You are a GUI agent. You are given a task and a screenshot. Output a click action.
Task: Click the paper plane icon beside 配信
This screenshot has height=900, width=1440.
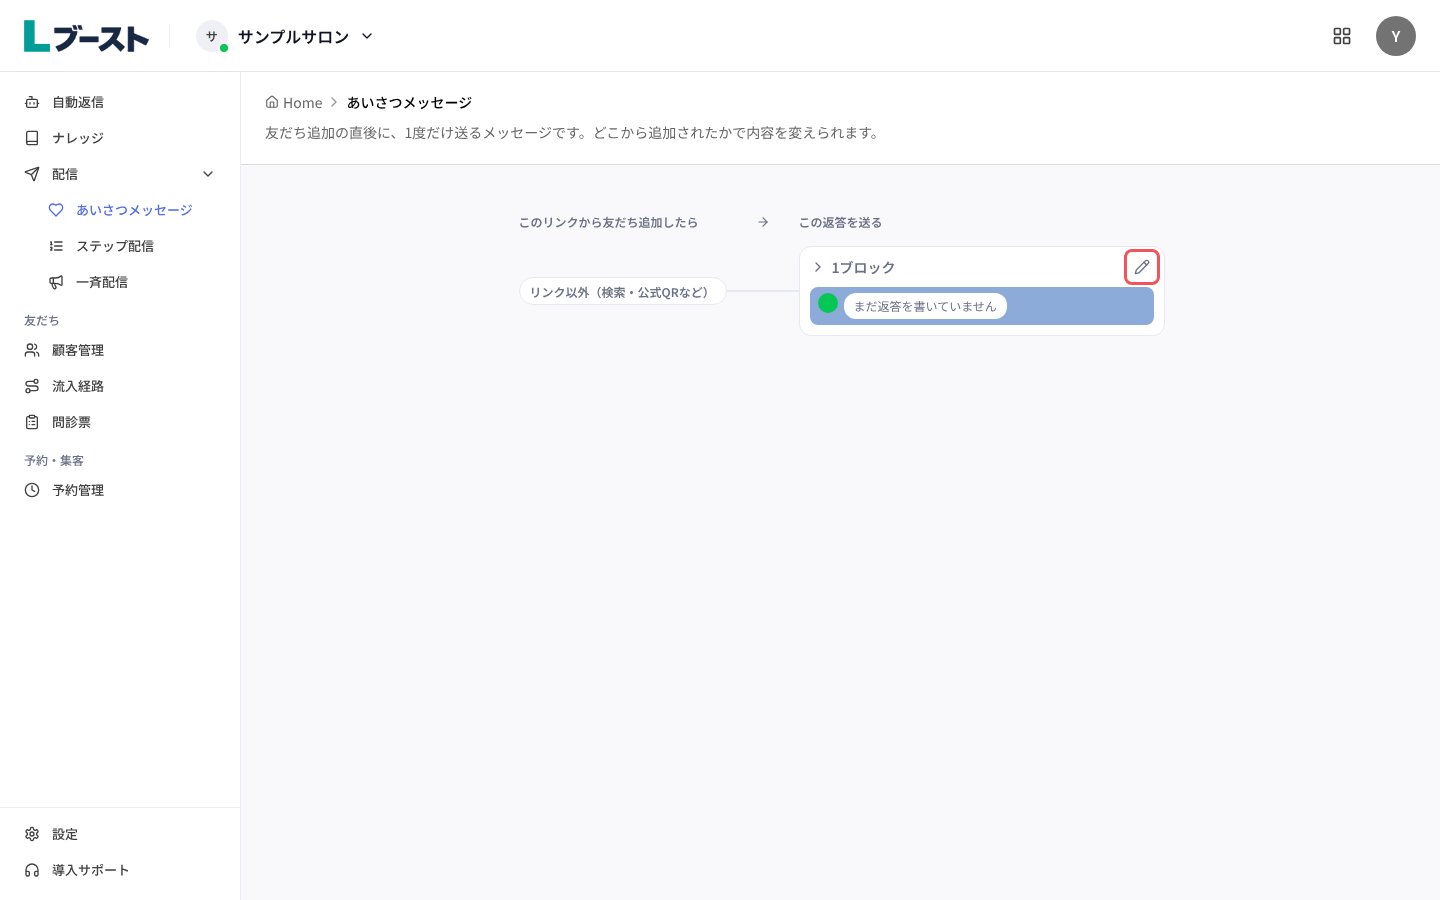tap(32, 174)
